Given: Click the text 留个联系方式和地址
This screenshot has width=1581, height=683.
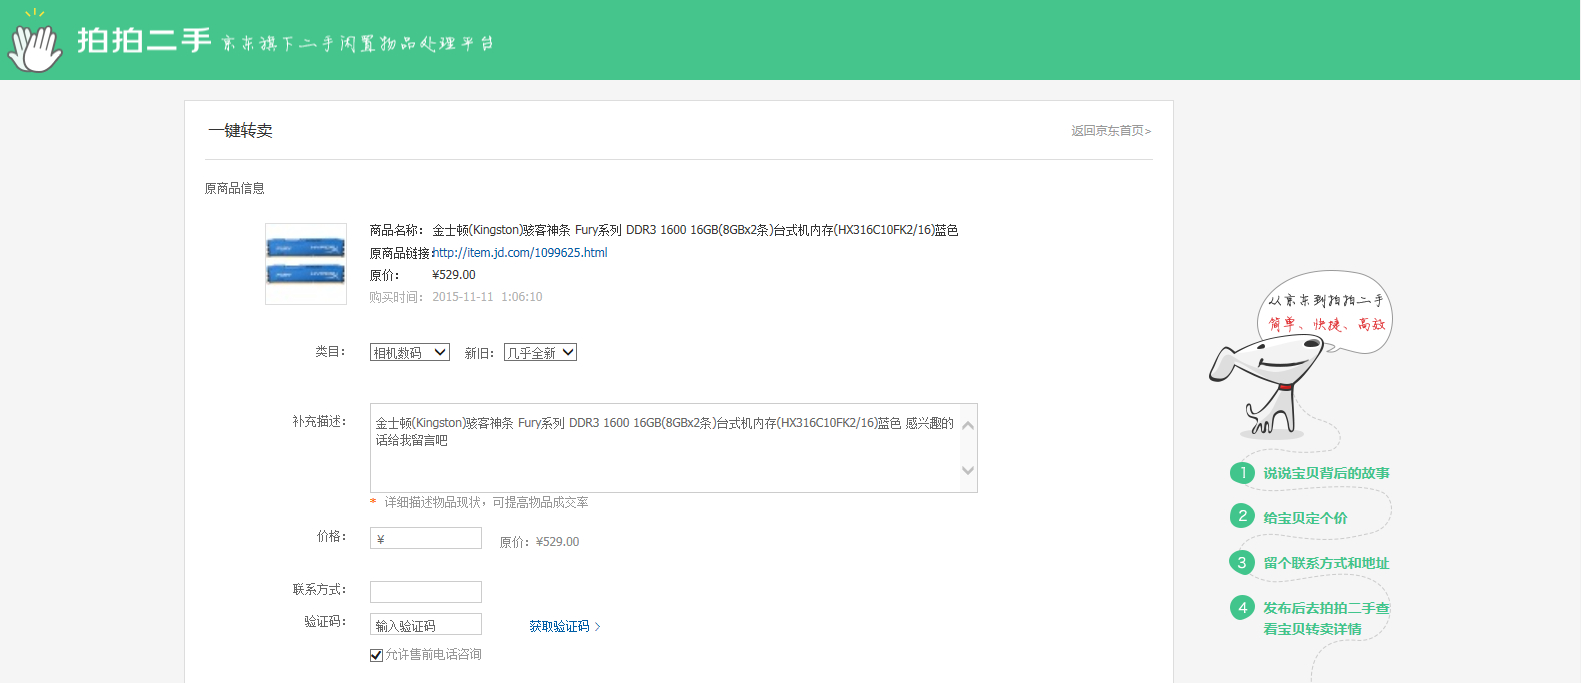Looking at the screenshot, I should tap(1326, 563).
